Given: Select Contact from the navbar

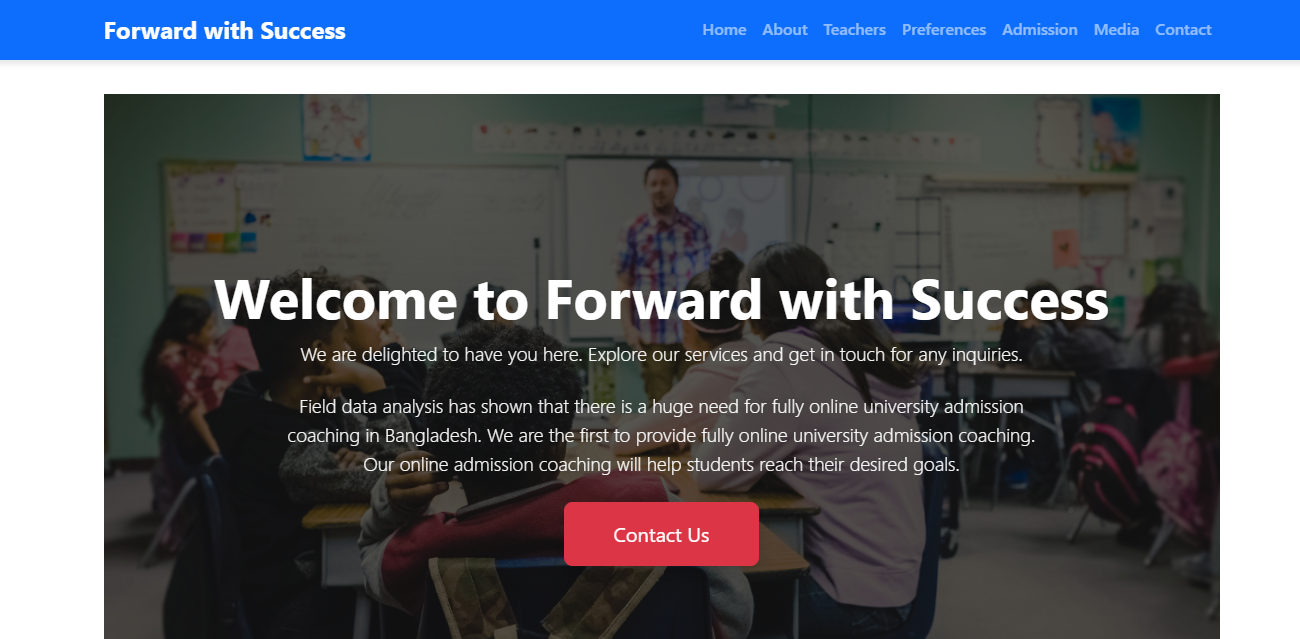Looking at the screenshot, I should (x=1183, y=30).
